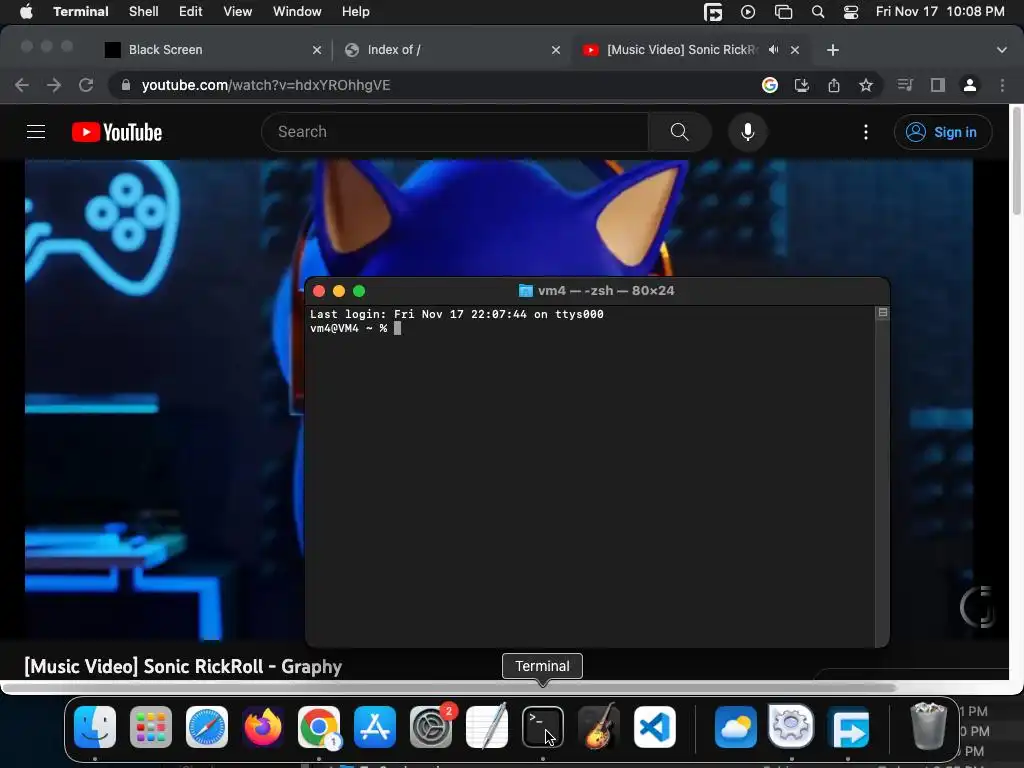Open the View menu

coord(238,12)
